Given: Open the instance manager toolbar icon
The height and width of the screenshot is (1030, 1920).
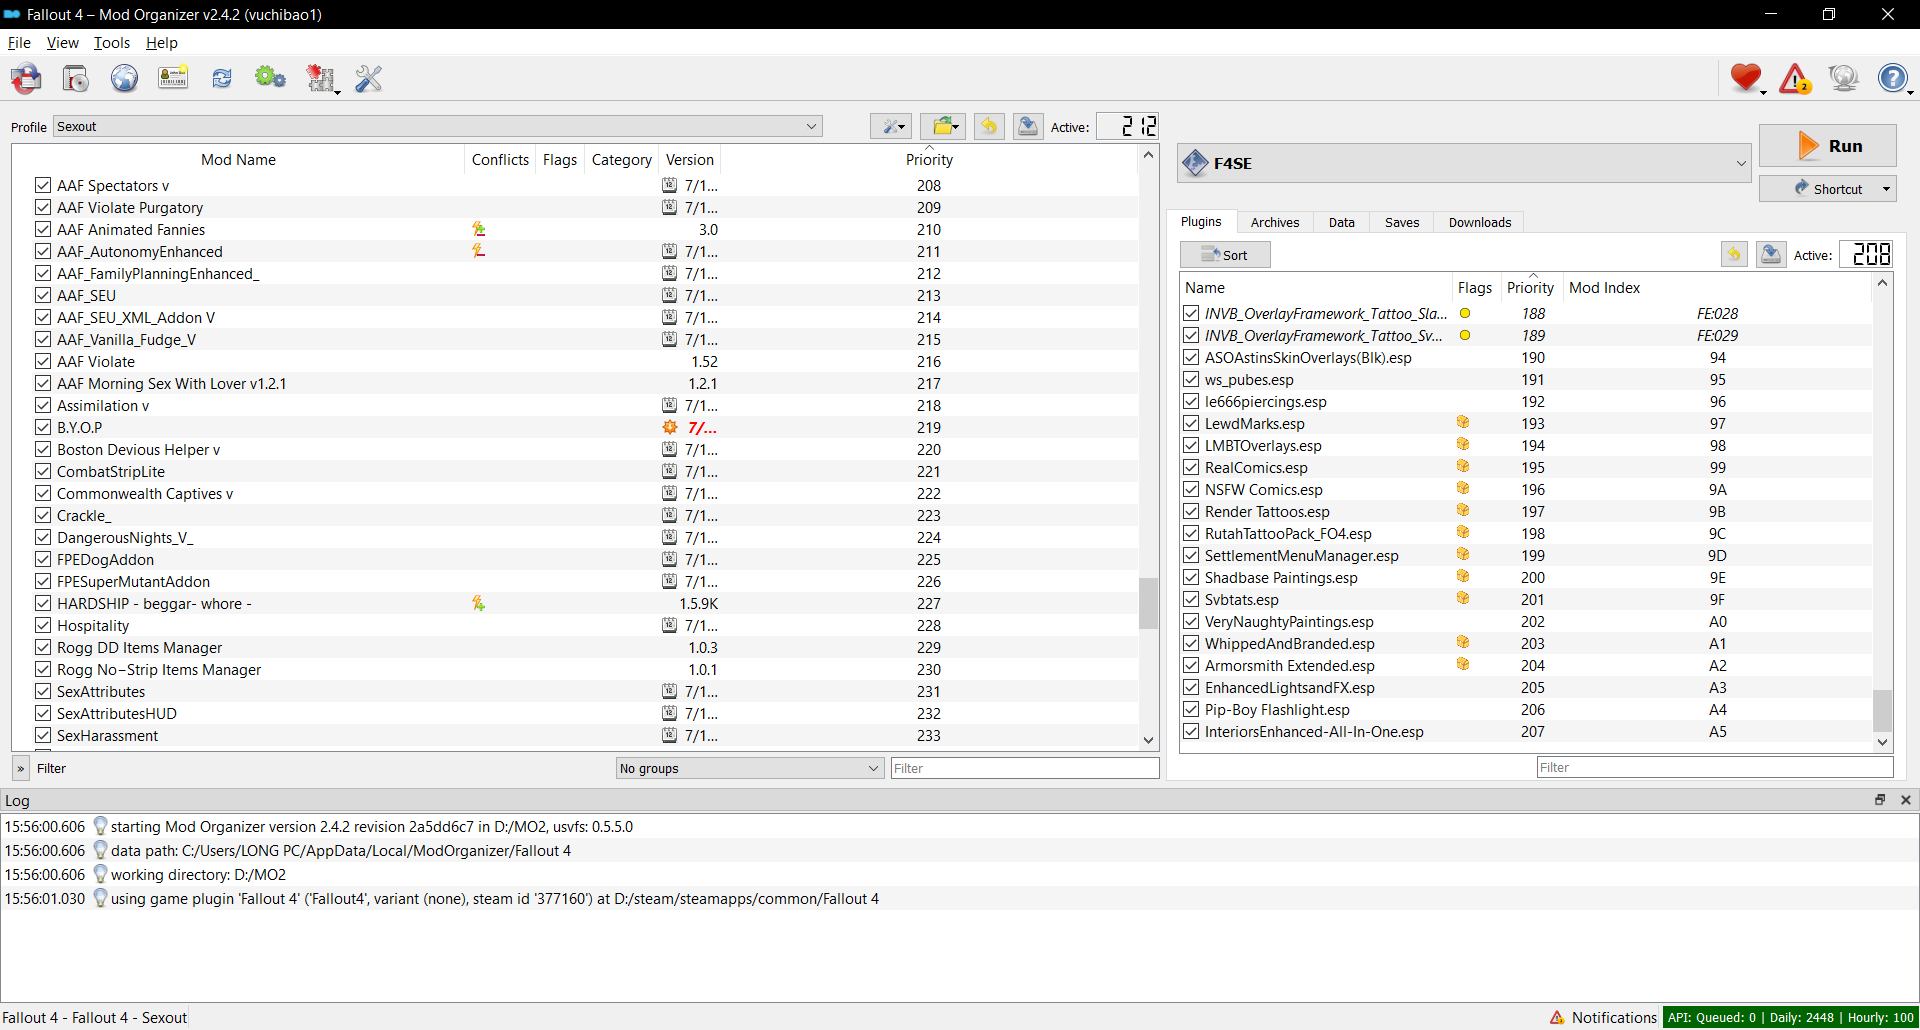Looking at the screenshot, I should pyautogui.click(x=27, y=78).
